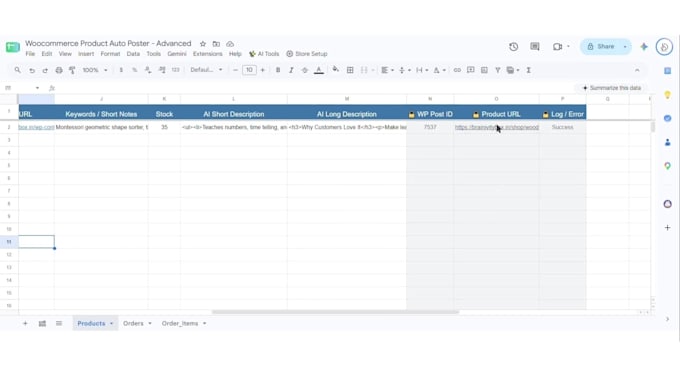Open text rotation dropdown

[x=439, y=70]
